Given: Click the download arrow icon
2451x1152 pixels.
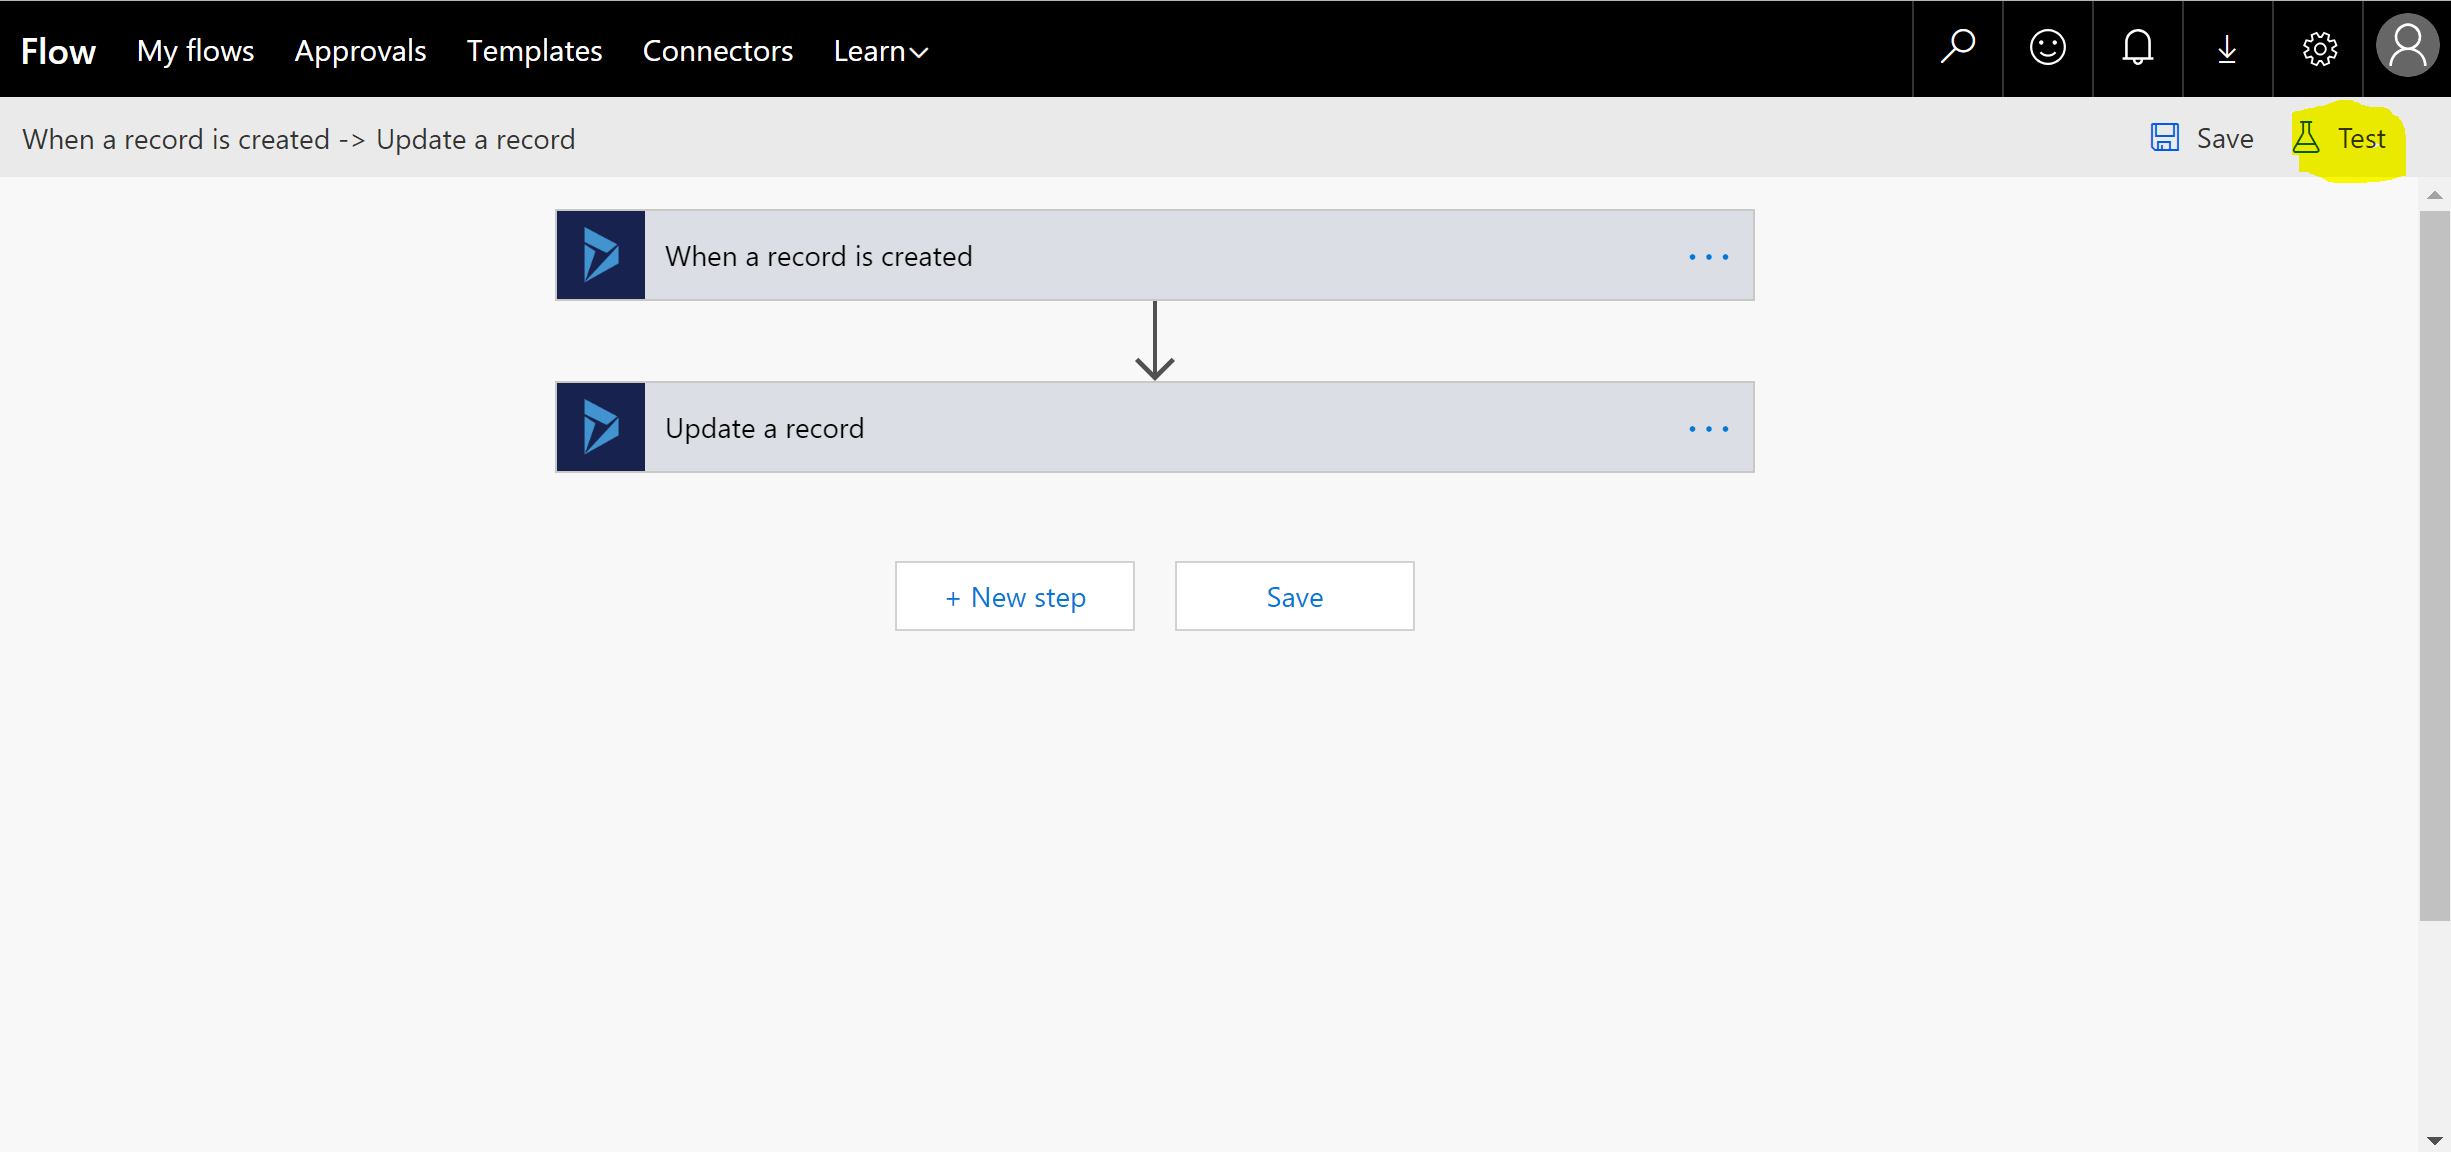Looking at the screenshot, I should [x=2227, y=48].
